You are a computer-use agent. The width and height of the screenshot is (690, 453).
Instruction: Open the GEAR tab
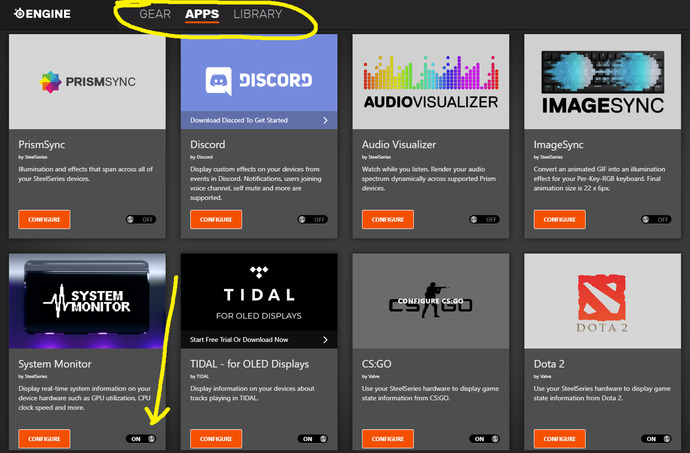tap(155, 14)
